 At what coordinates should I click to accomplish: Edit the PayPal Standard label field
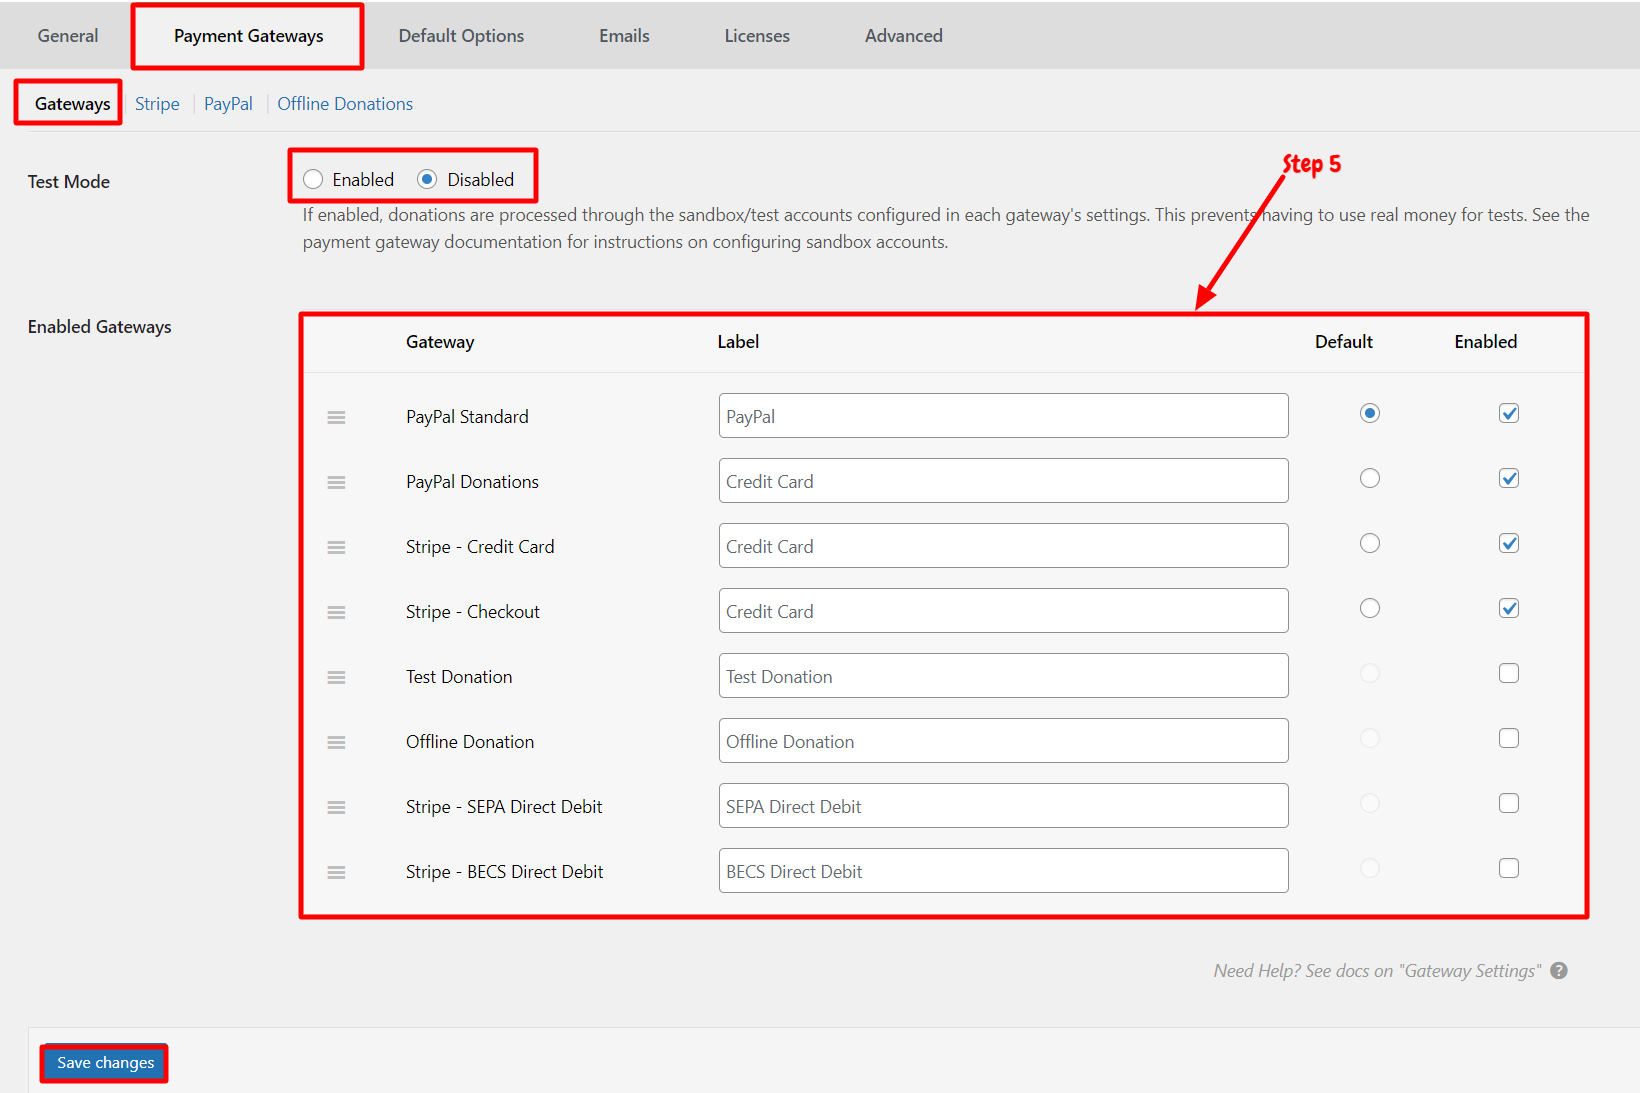tap(1003, 415)
